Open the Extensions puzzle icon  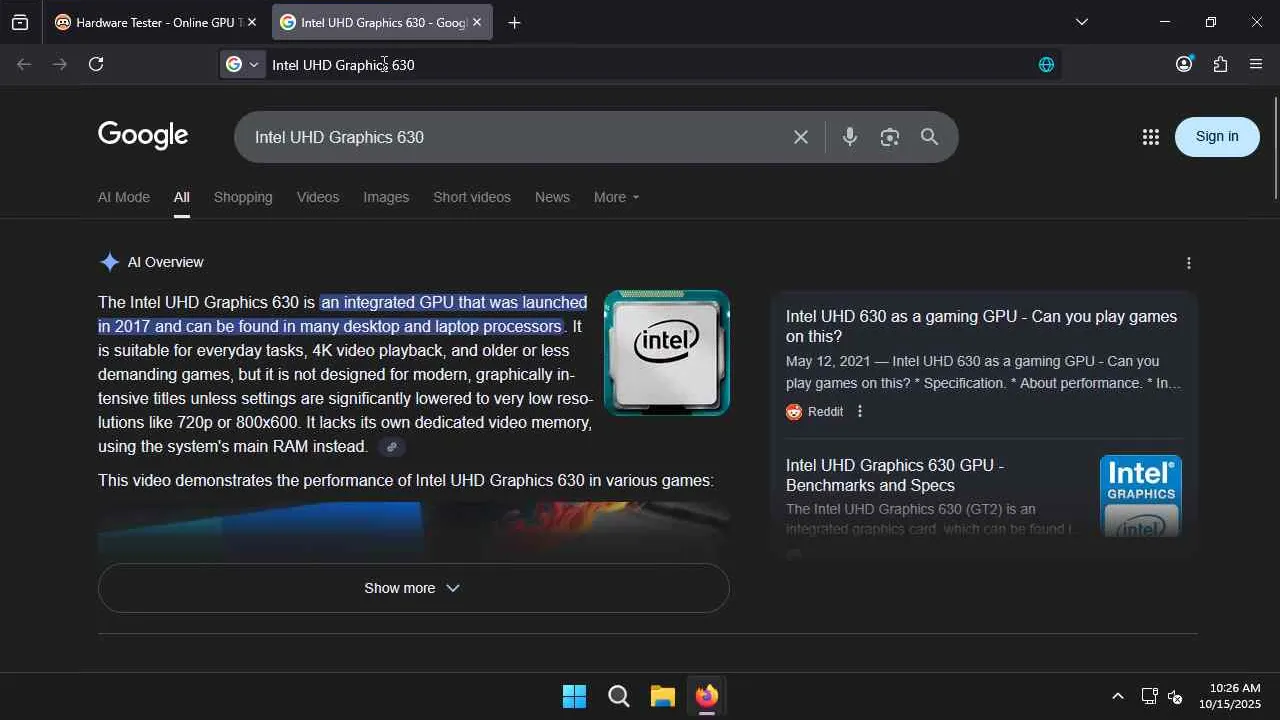point(1220,64)
